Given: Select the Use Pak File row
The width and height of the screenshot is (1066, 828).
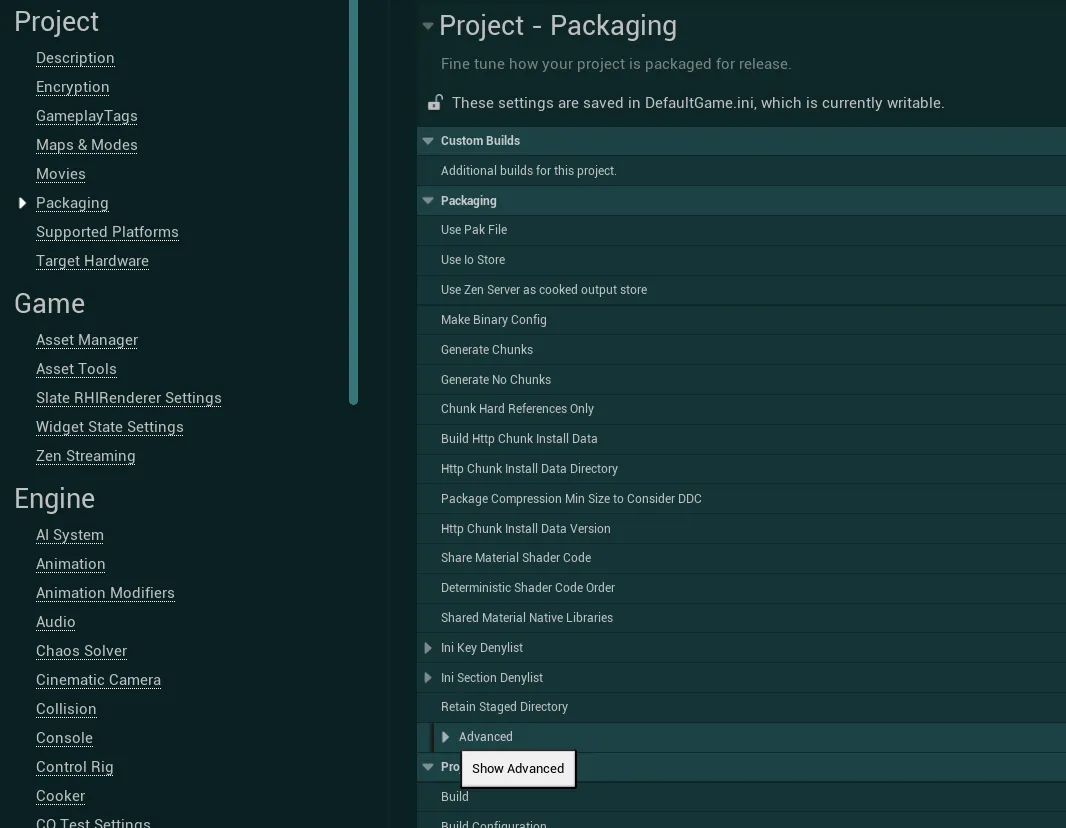Looking at the screenshot, I should (741, 230).
